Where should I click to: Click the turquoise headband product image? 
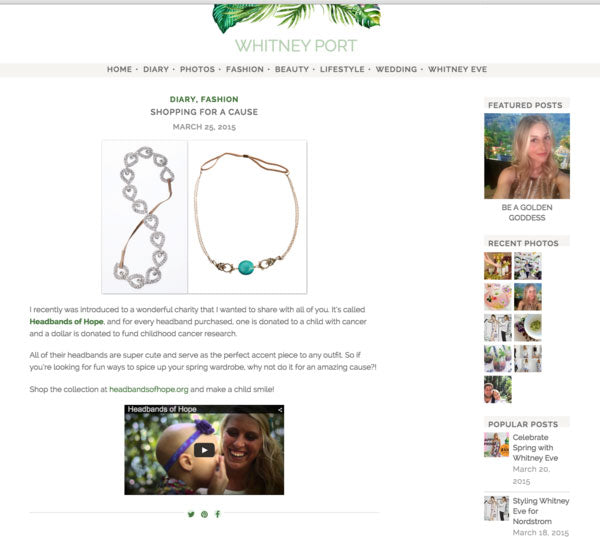point(247,217)
